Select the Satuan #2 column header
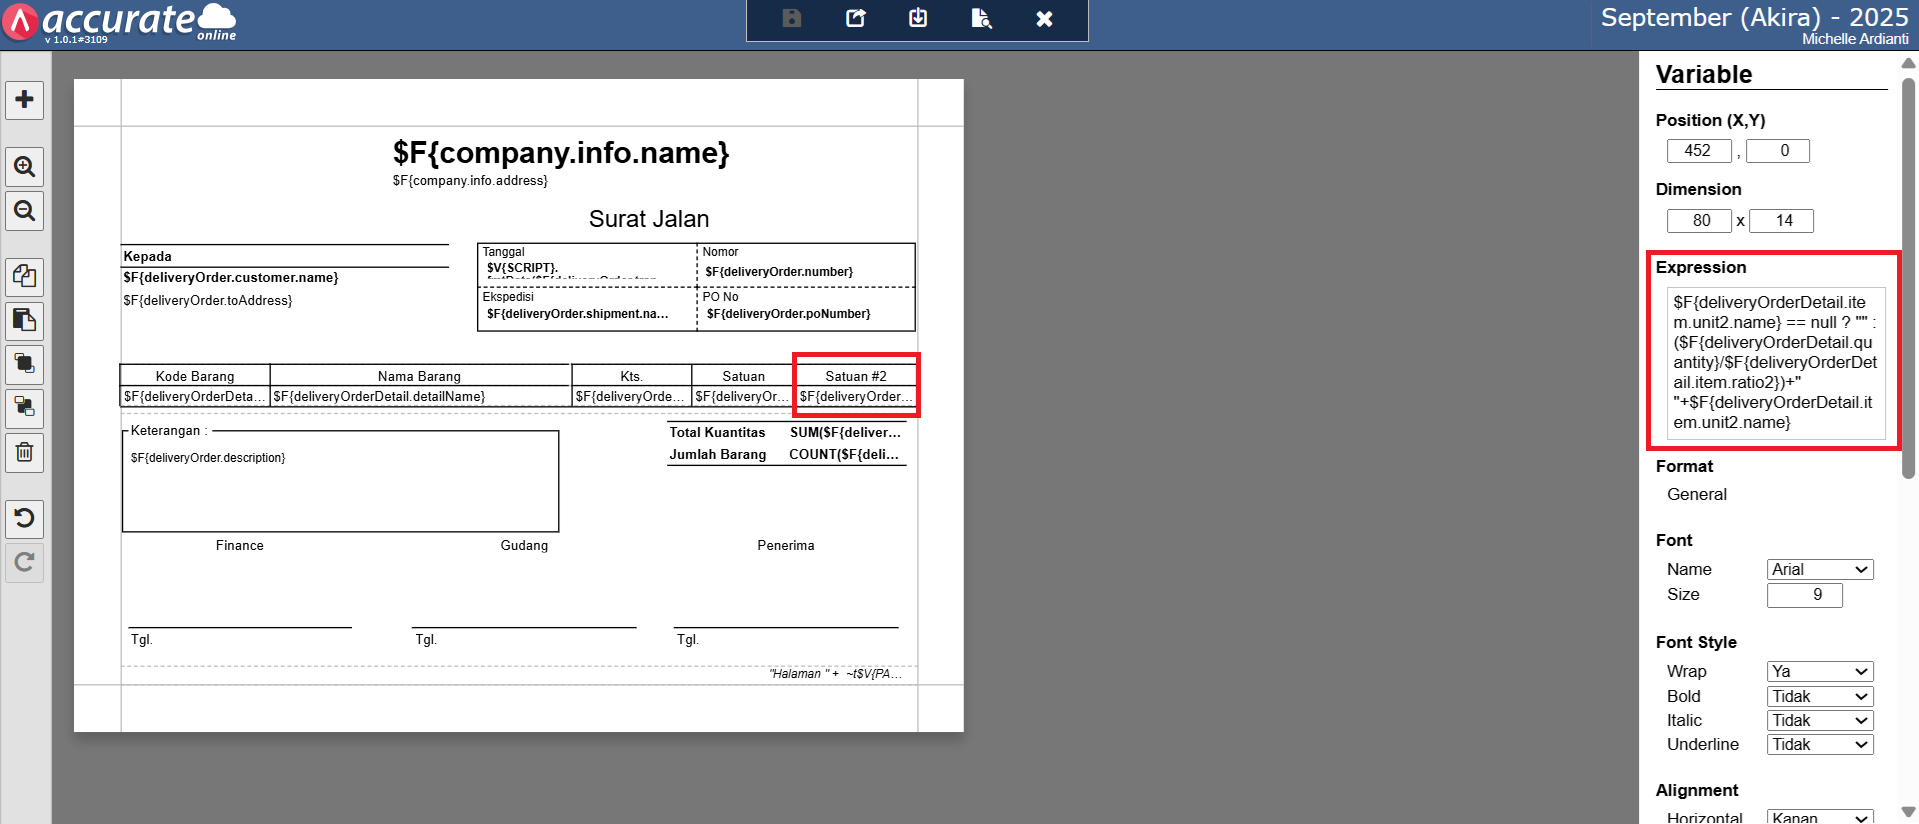Viewport: 1919px width, 824px height. [x=855, y=376]
